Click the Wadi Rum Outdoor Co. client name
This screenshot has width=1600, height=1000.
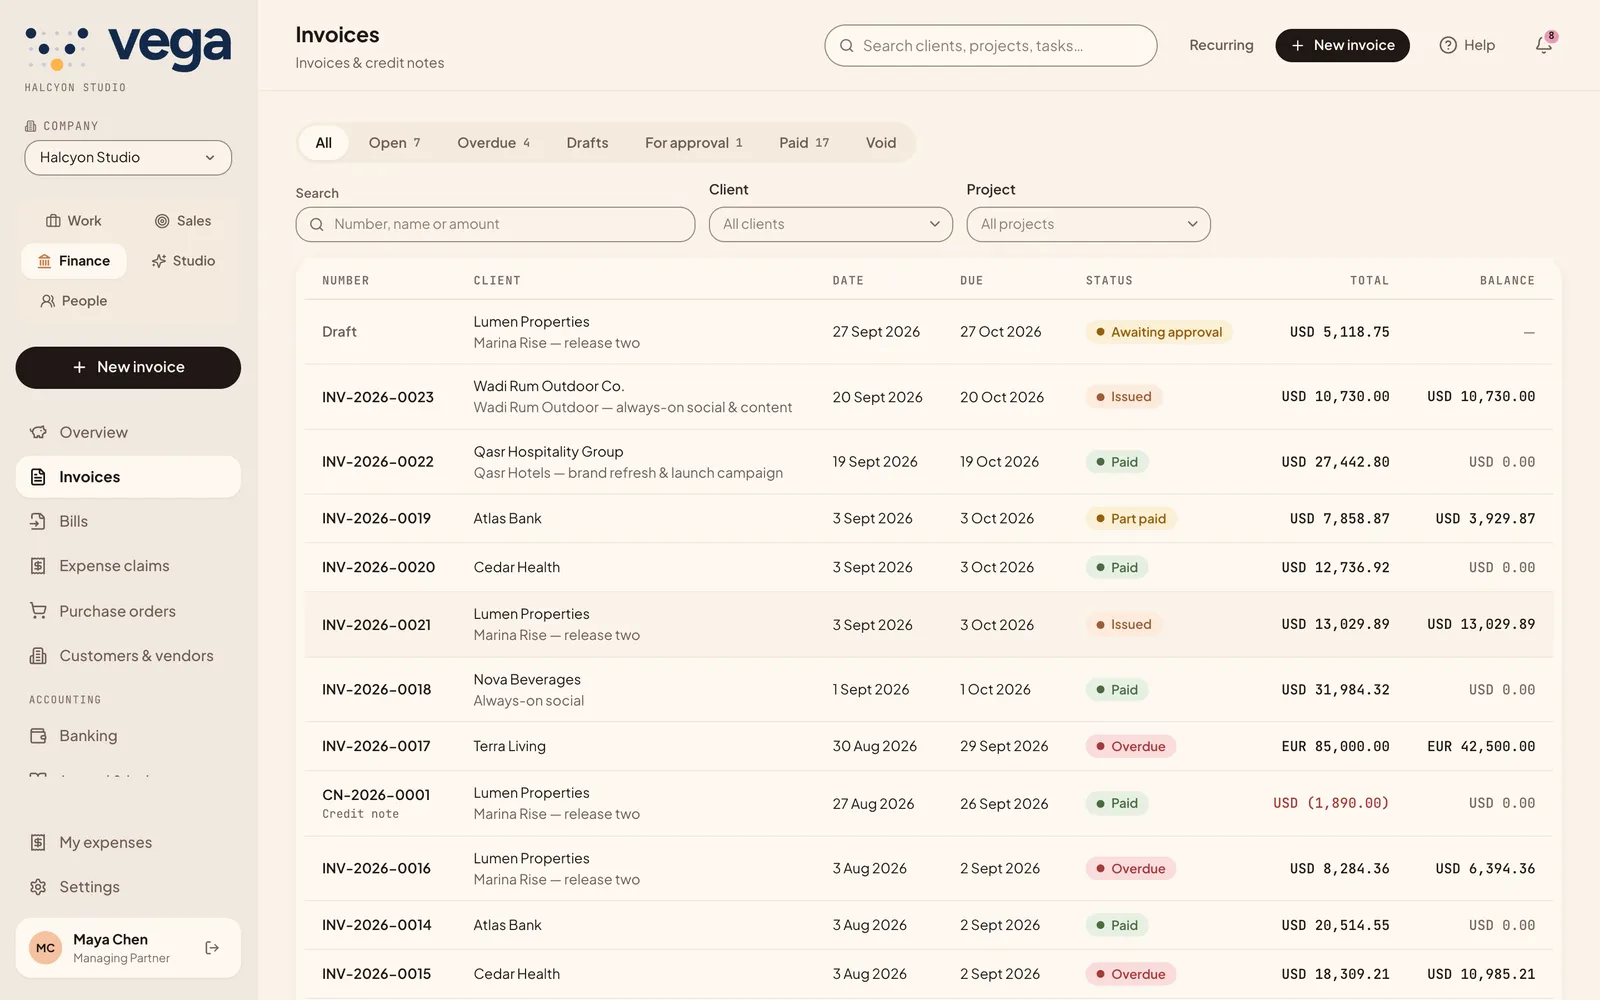point(548,386)
